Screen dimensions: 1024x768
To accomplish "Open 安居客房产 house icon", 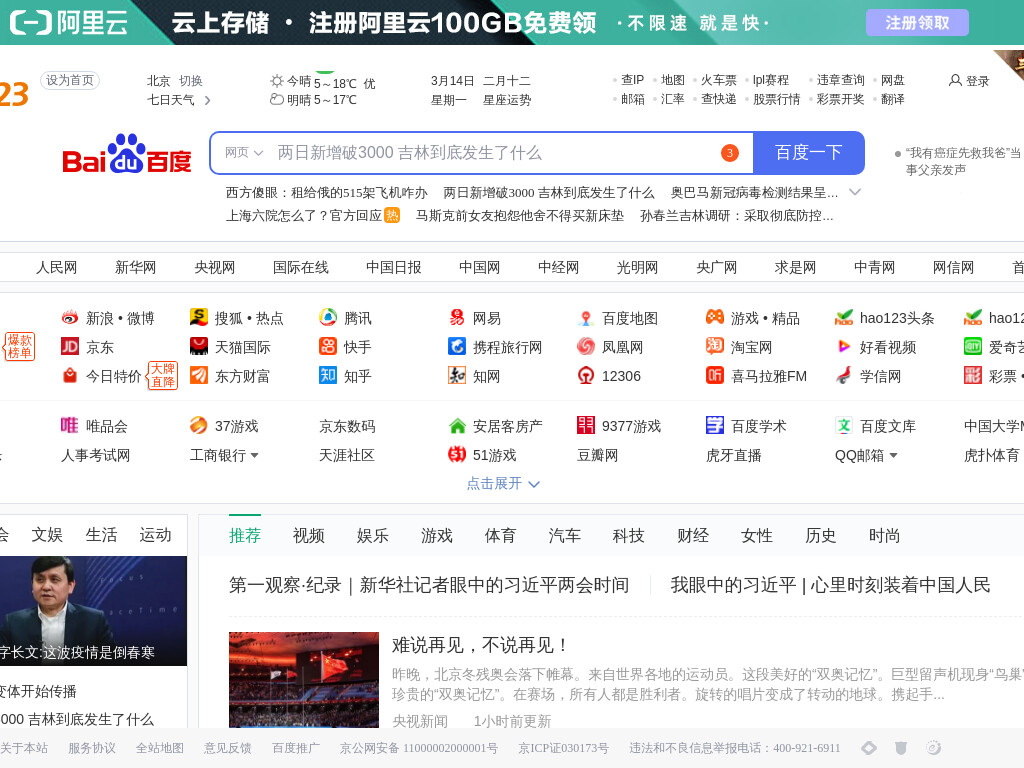I will (x=456, y=426).
